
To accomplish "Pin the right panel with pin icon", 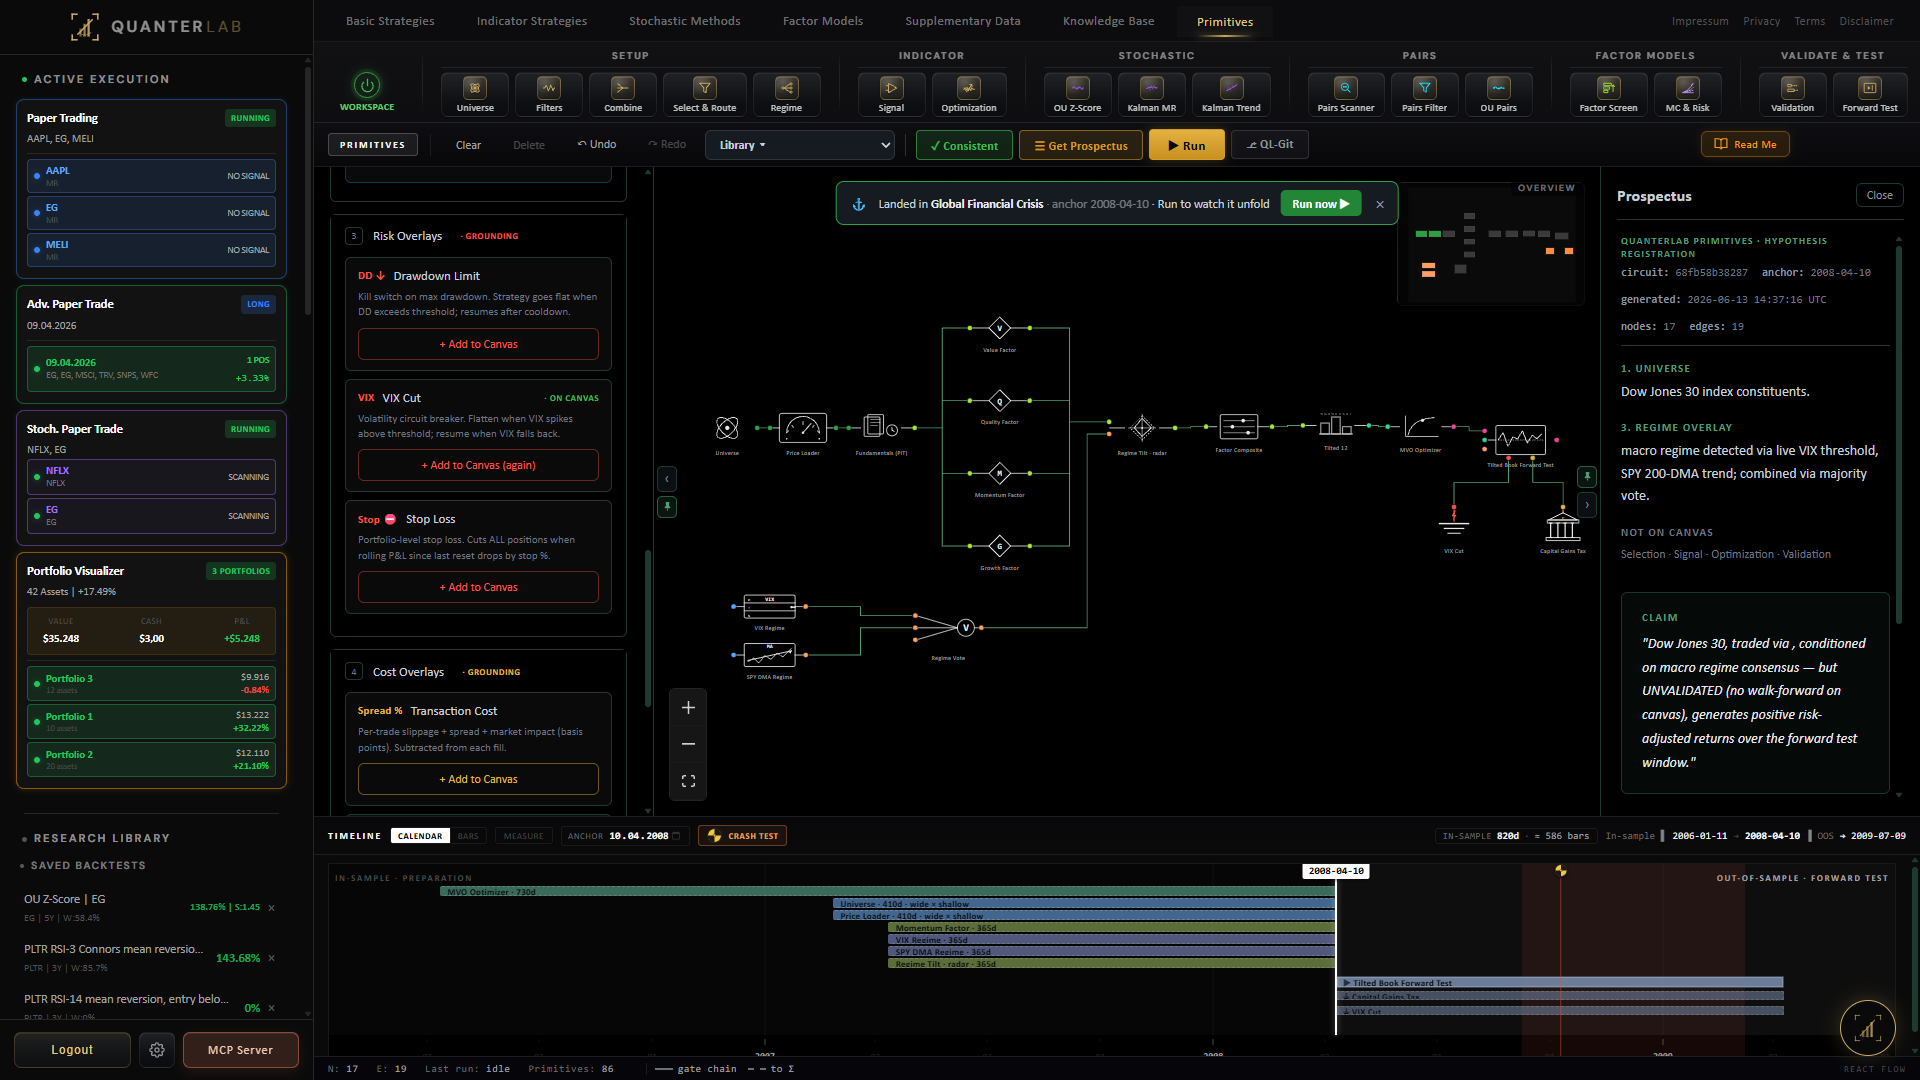I will click(1587, 476).
